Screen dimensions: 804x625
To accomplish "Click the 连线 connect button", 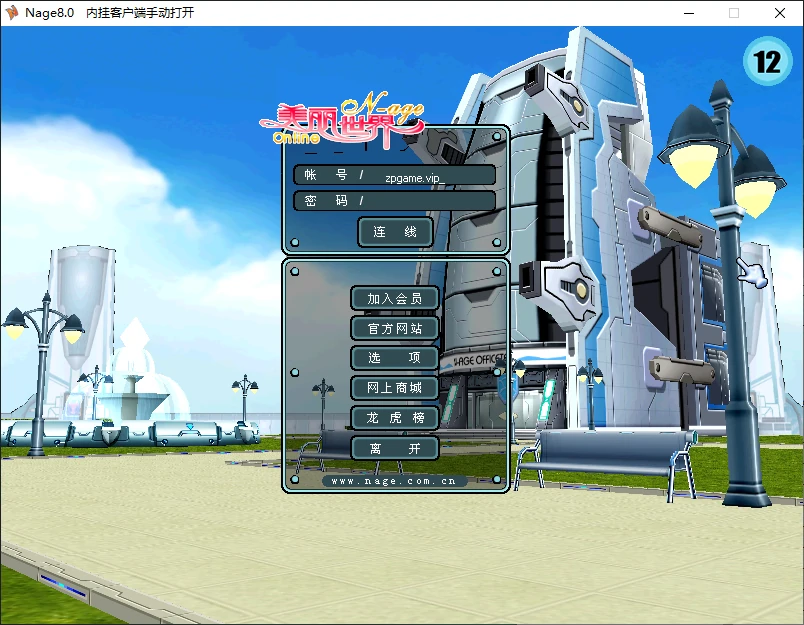I will 395,232.
